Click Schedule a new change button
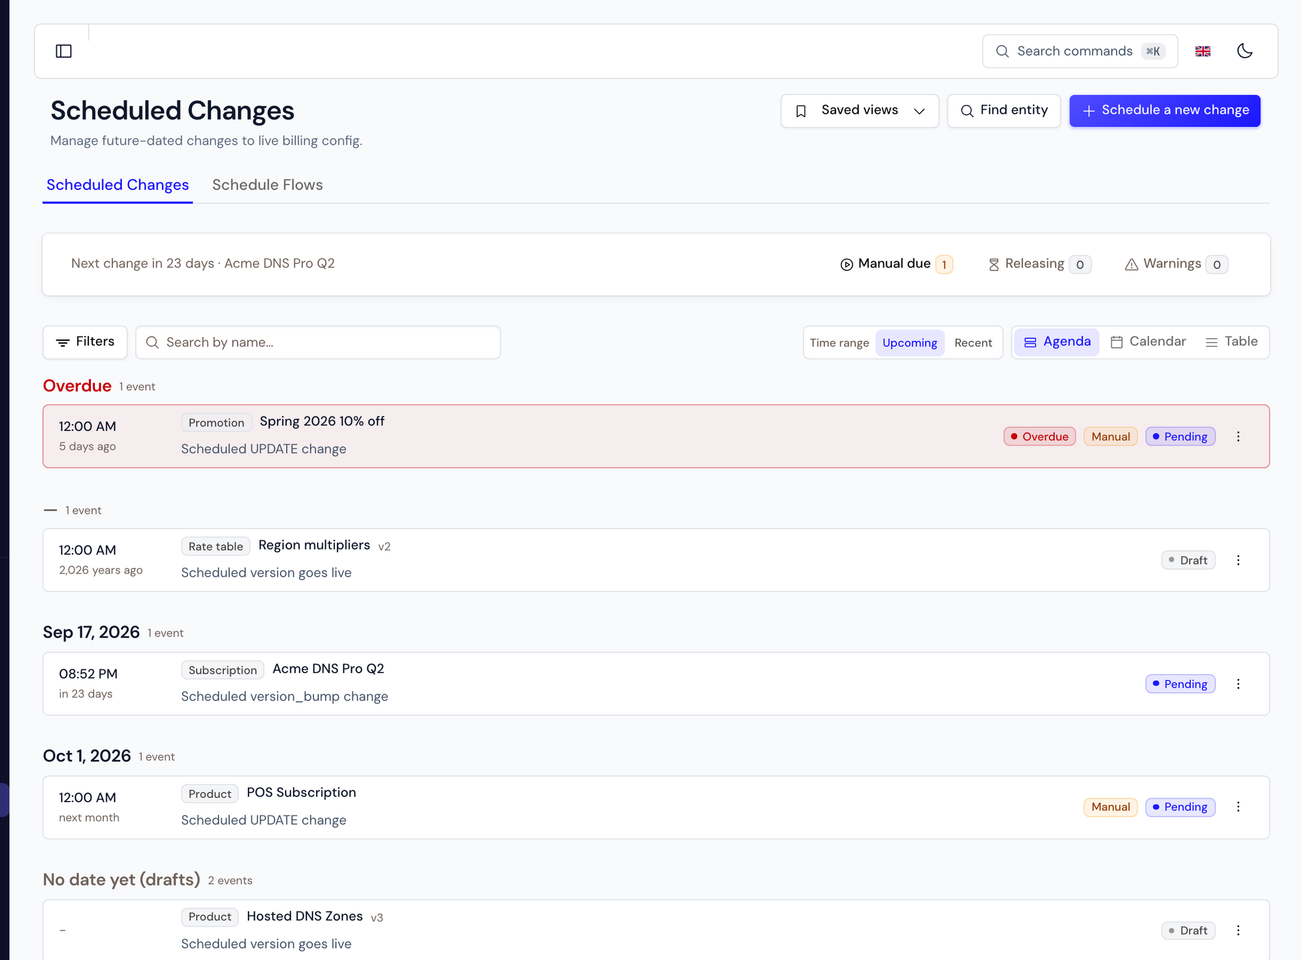This screenshot has width=1302, height=960. [1165, 111]
